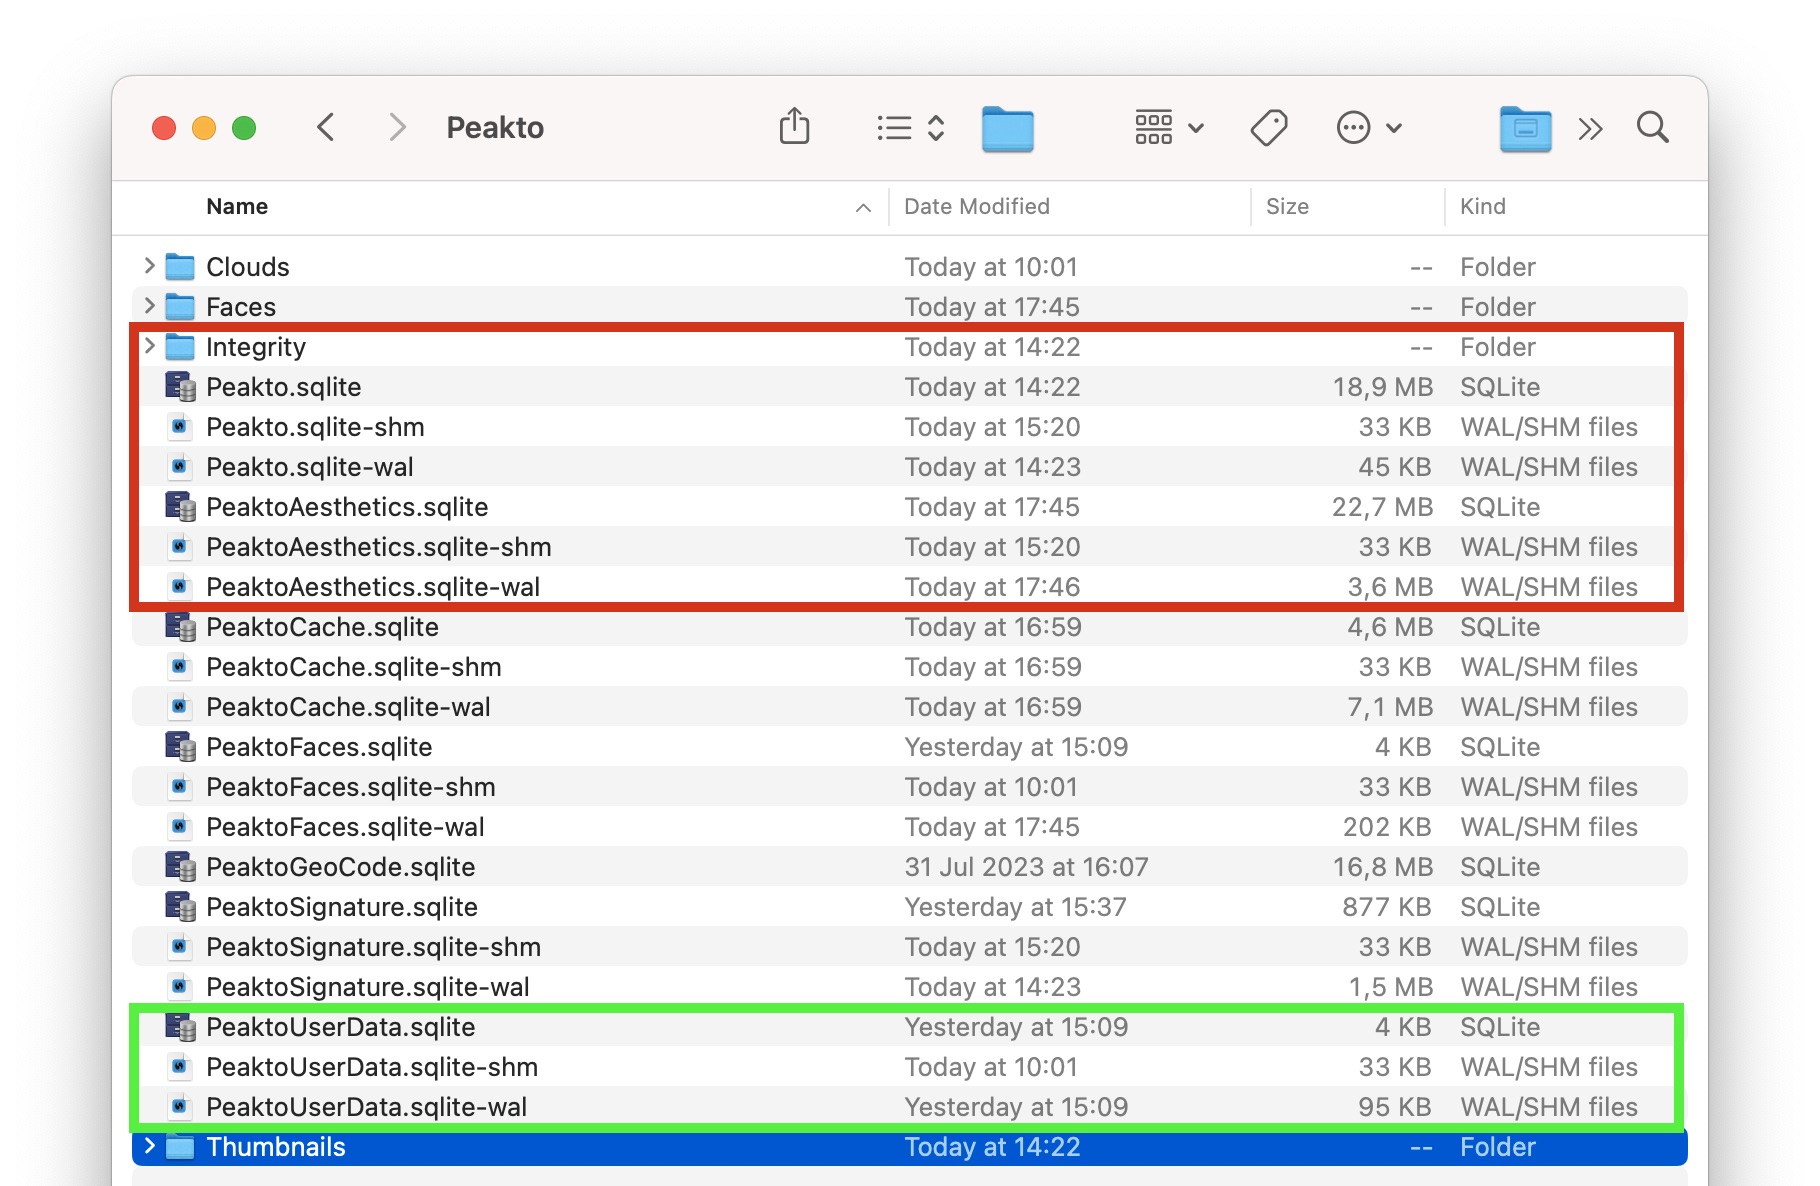Select PeaktoCache.sqlite-wal file name

pos(348,707)
